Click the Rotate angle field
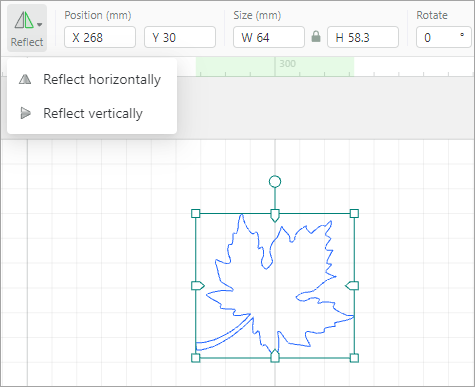 pyautogui.click(x=444, y=37)
